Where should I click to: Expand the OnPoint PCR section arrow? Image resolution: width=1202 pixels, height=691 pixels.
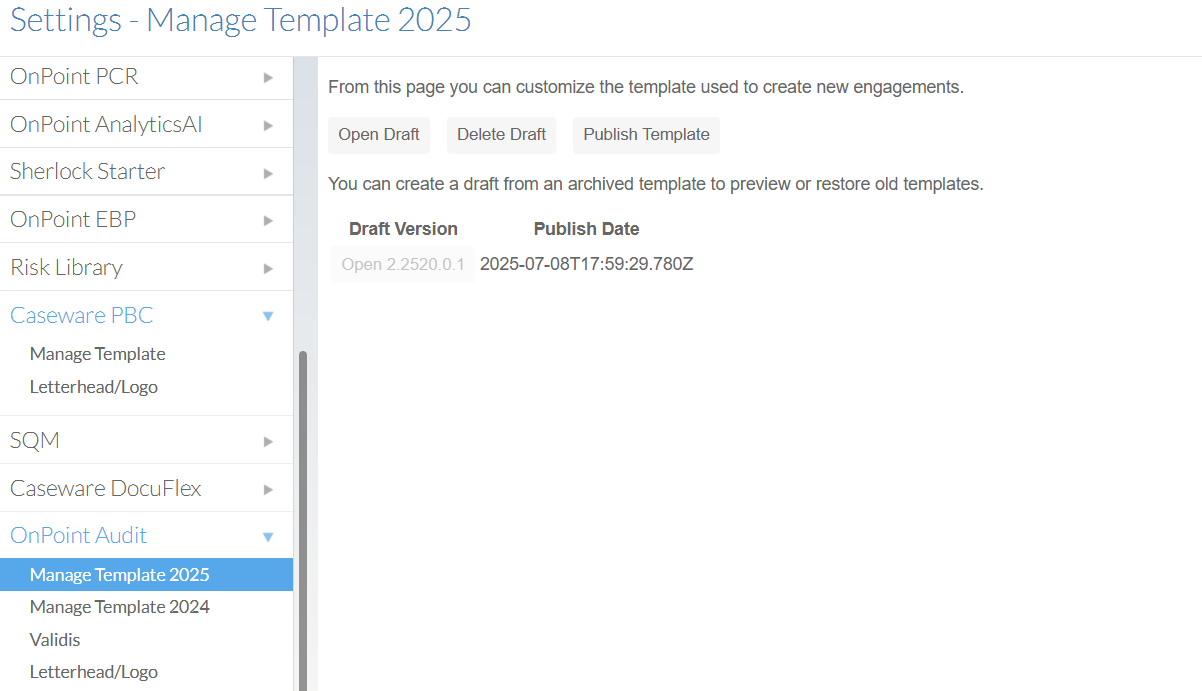coord(268,77)
